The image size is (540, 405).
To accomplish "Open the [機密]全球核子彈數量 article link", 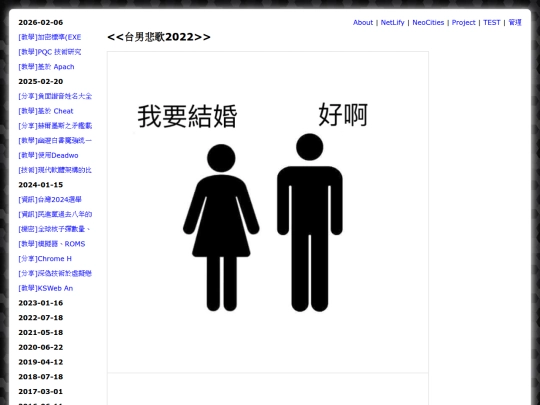I will pos(54,229).
